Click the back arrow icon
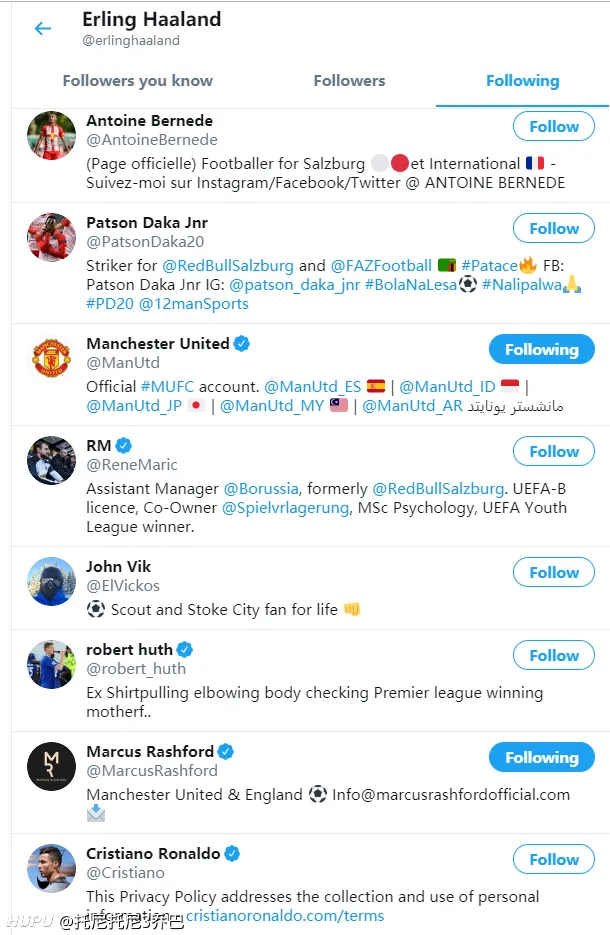 pyautogui.click(x=42, y=29)
